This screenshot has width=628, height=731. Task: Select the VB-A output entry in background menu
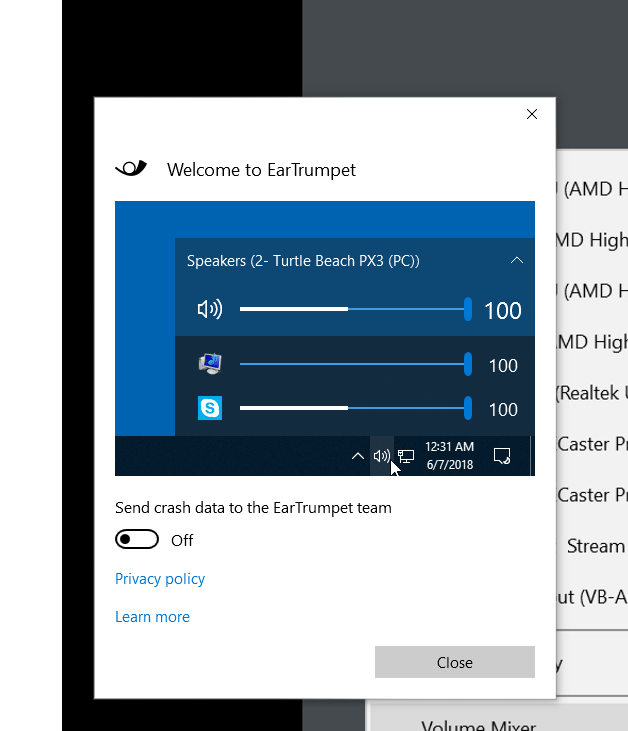[x=592, y=597]
